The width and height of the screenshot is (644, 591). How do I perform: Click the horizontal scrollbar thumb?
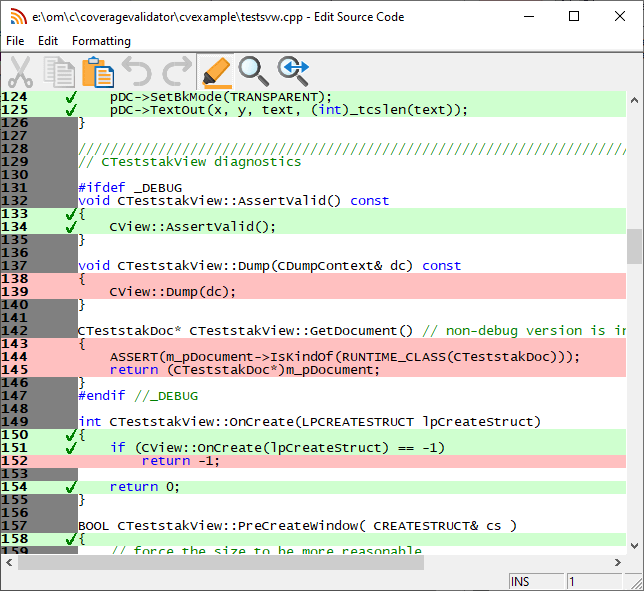[221, 562]
